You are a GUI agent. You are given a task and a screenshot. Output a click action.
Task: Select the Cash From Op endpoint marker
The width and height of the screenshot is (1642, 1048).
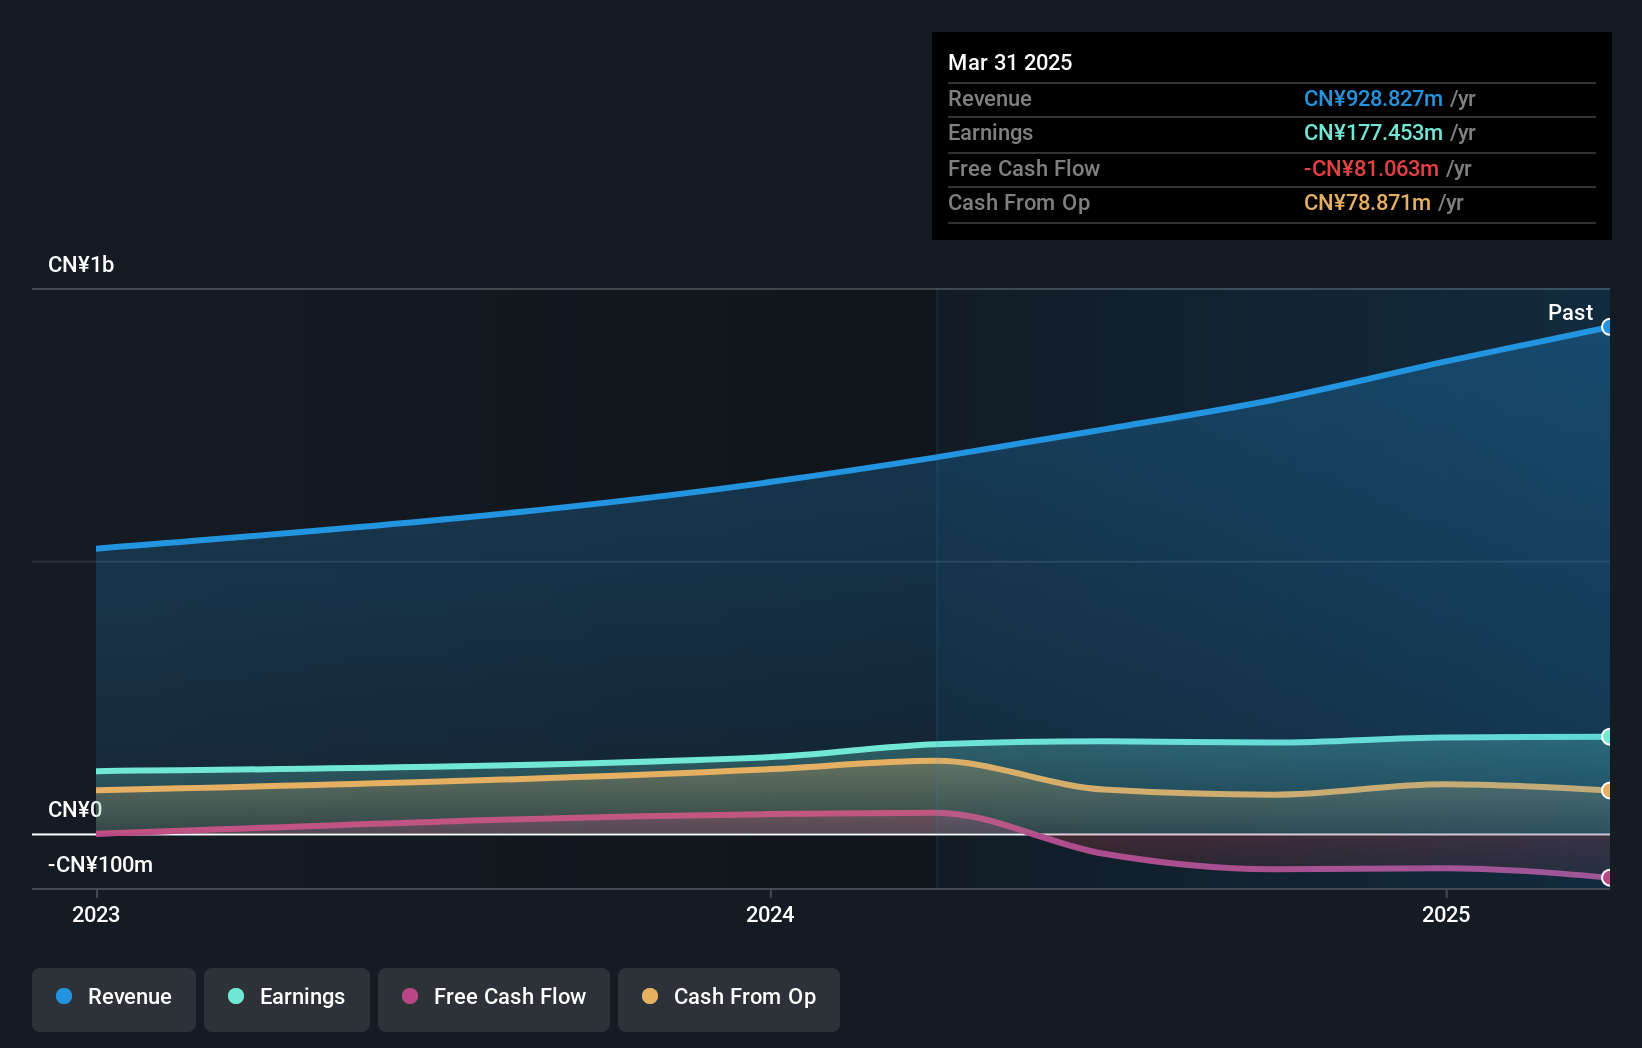(1607, 791)
